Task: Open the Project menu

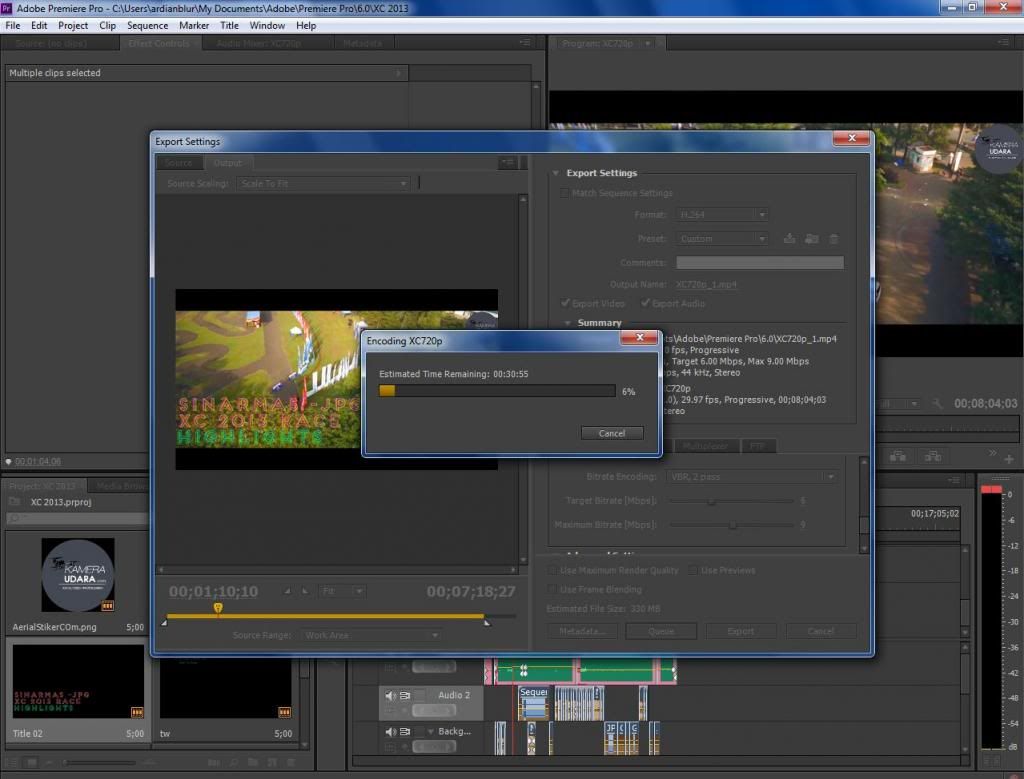Action: click(x=73, y=25)
